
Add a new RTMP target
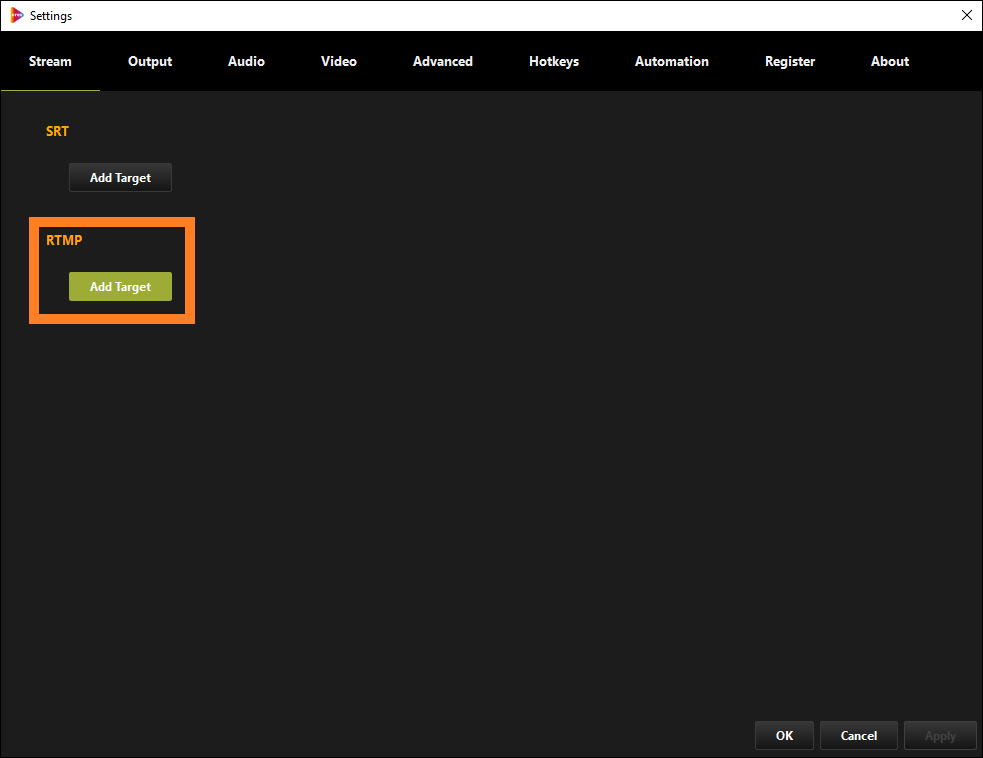(120, 286)
